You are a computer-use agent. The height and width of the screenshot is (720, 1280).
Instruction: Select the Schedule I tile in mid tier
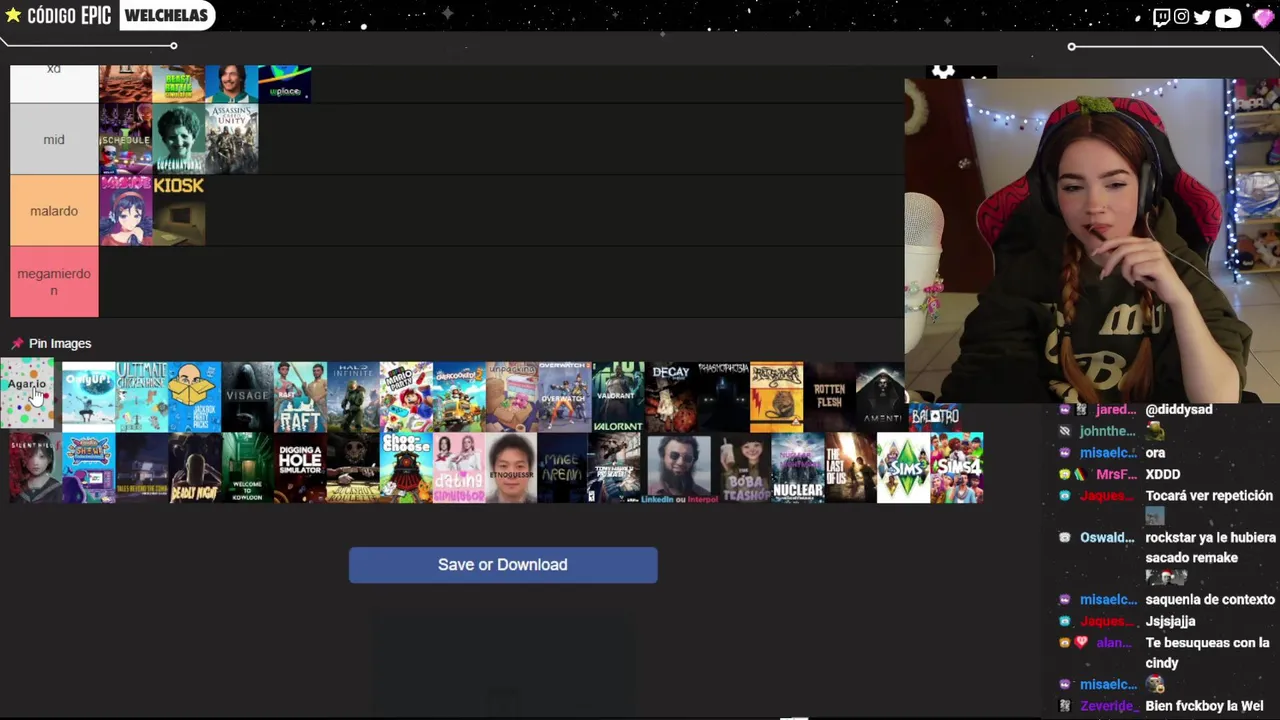pyautogui.click(x=125, y=139)
